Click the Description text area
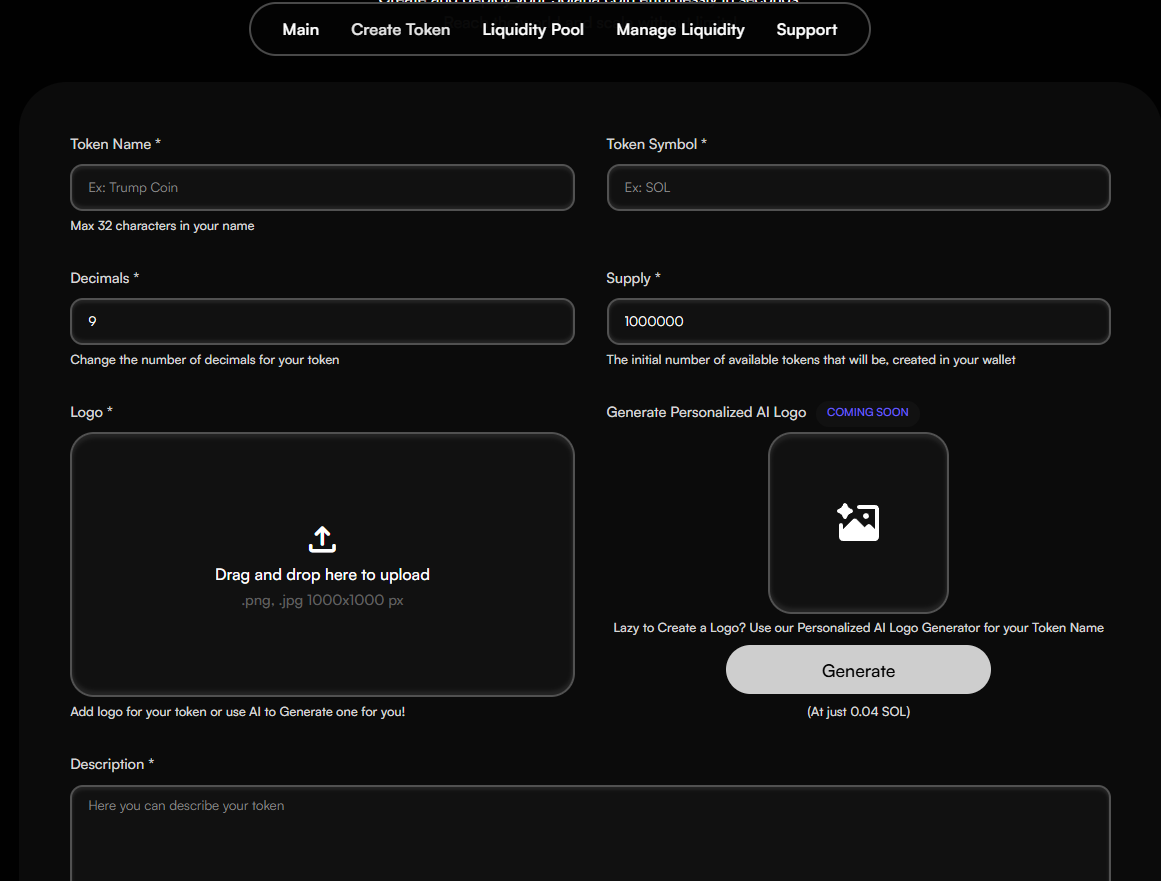The image size is (1161, 881). point(590,833)
